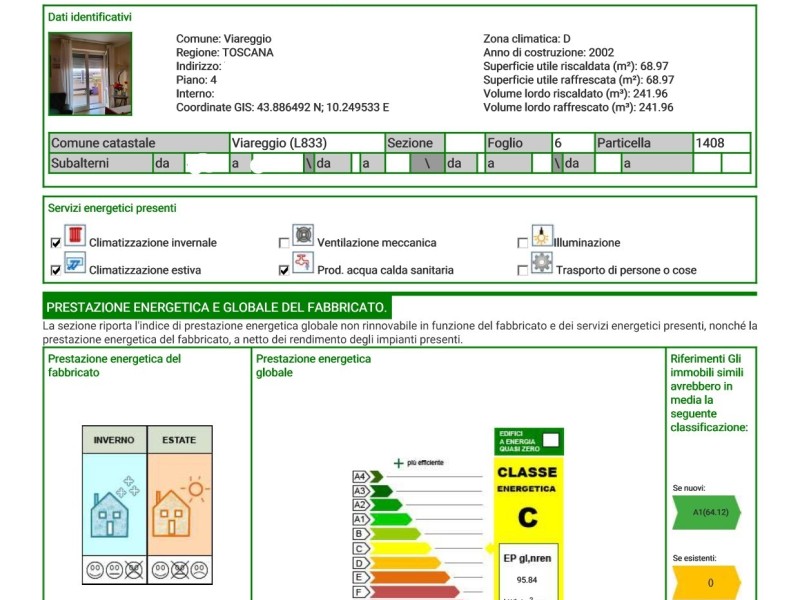Screen dimensions: 800x600
Task: Click the "Servizi energetici presenti" heading
Action: [x=112, y=208]
